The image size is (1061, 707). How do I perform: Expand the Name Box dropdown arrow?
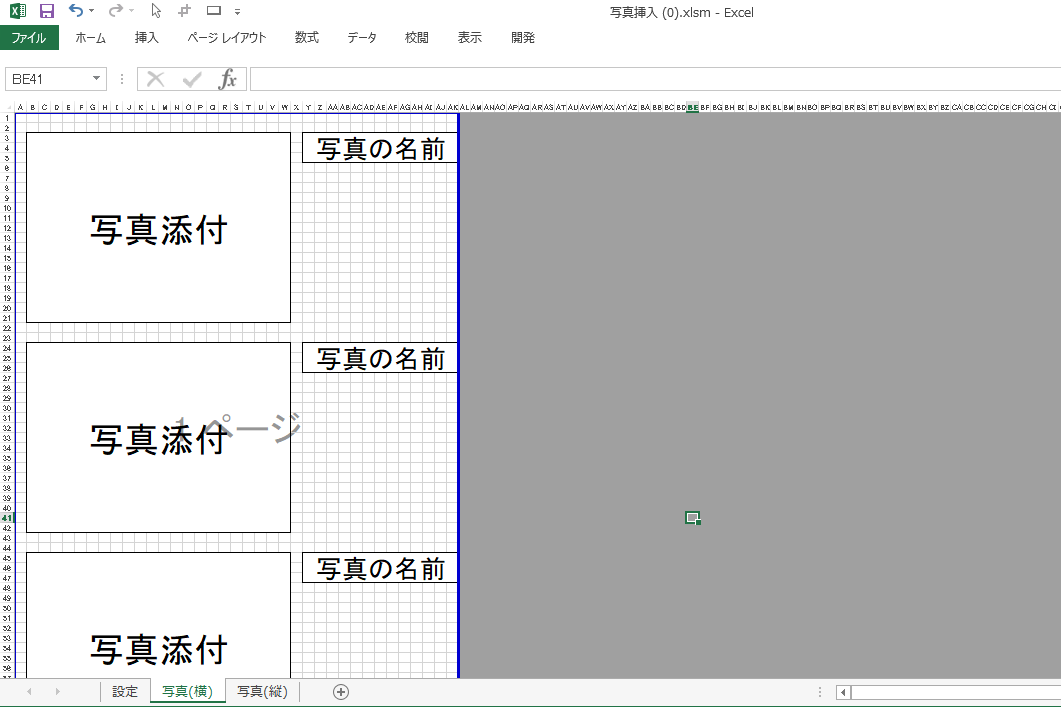tap(97, 78)
